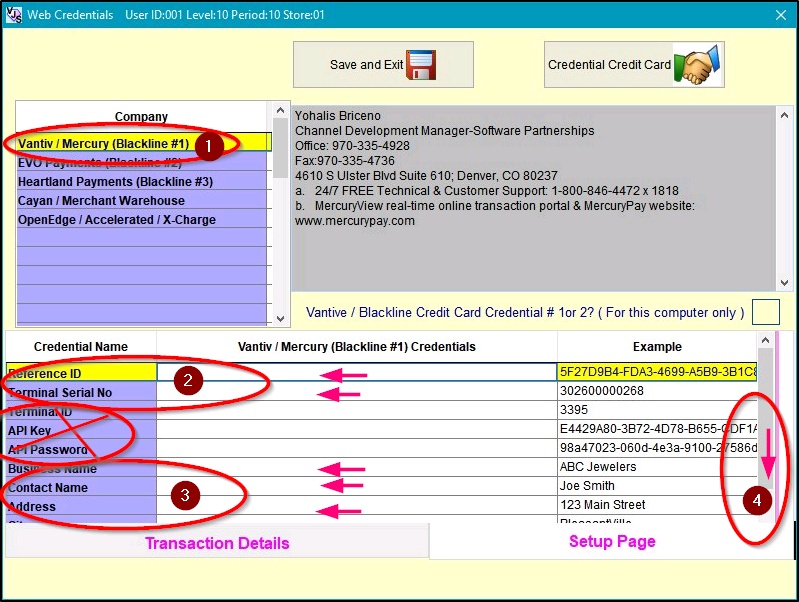Click the Reference ID credential input field

[x=357, y=372]
